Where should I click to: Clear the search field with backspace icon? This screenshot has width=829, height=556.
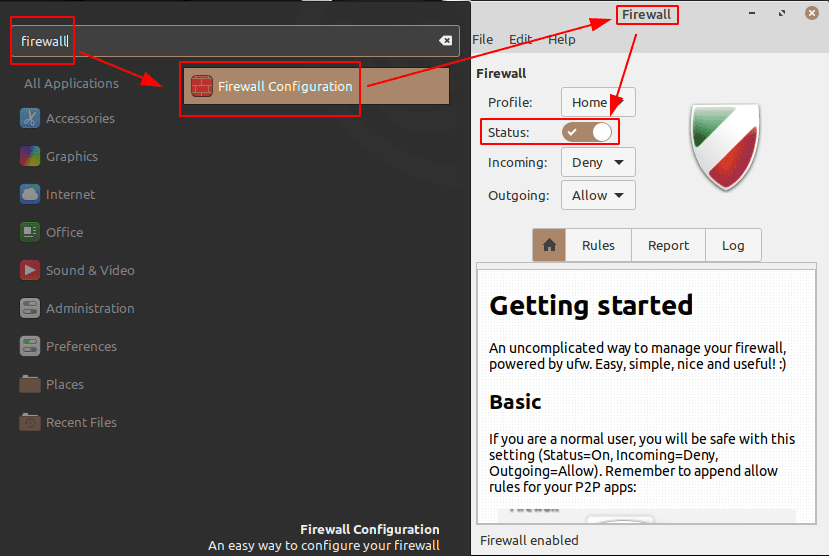click(445, 41)
